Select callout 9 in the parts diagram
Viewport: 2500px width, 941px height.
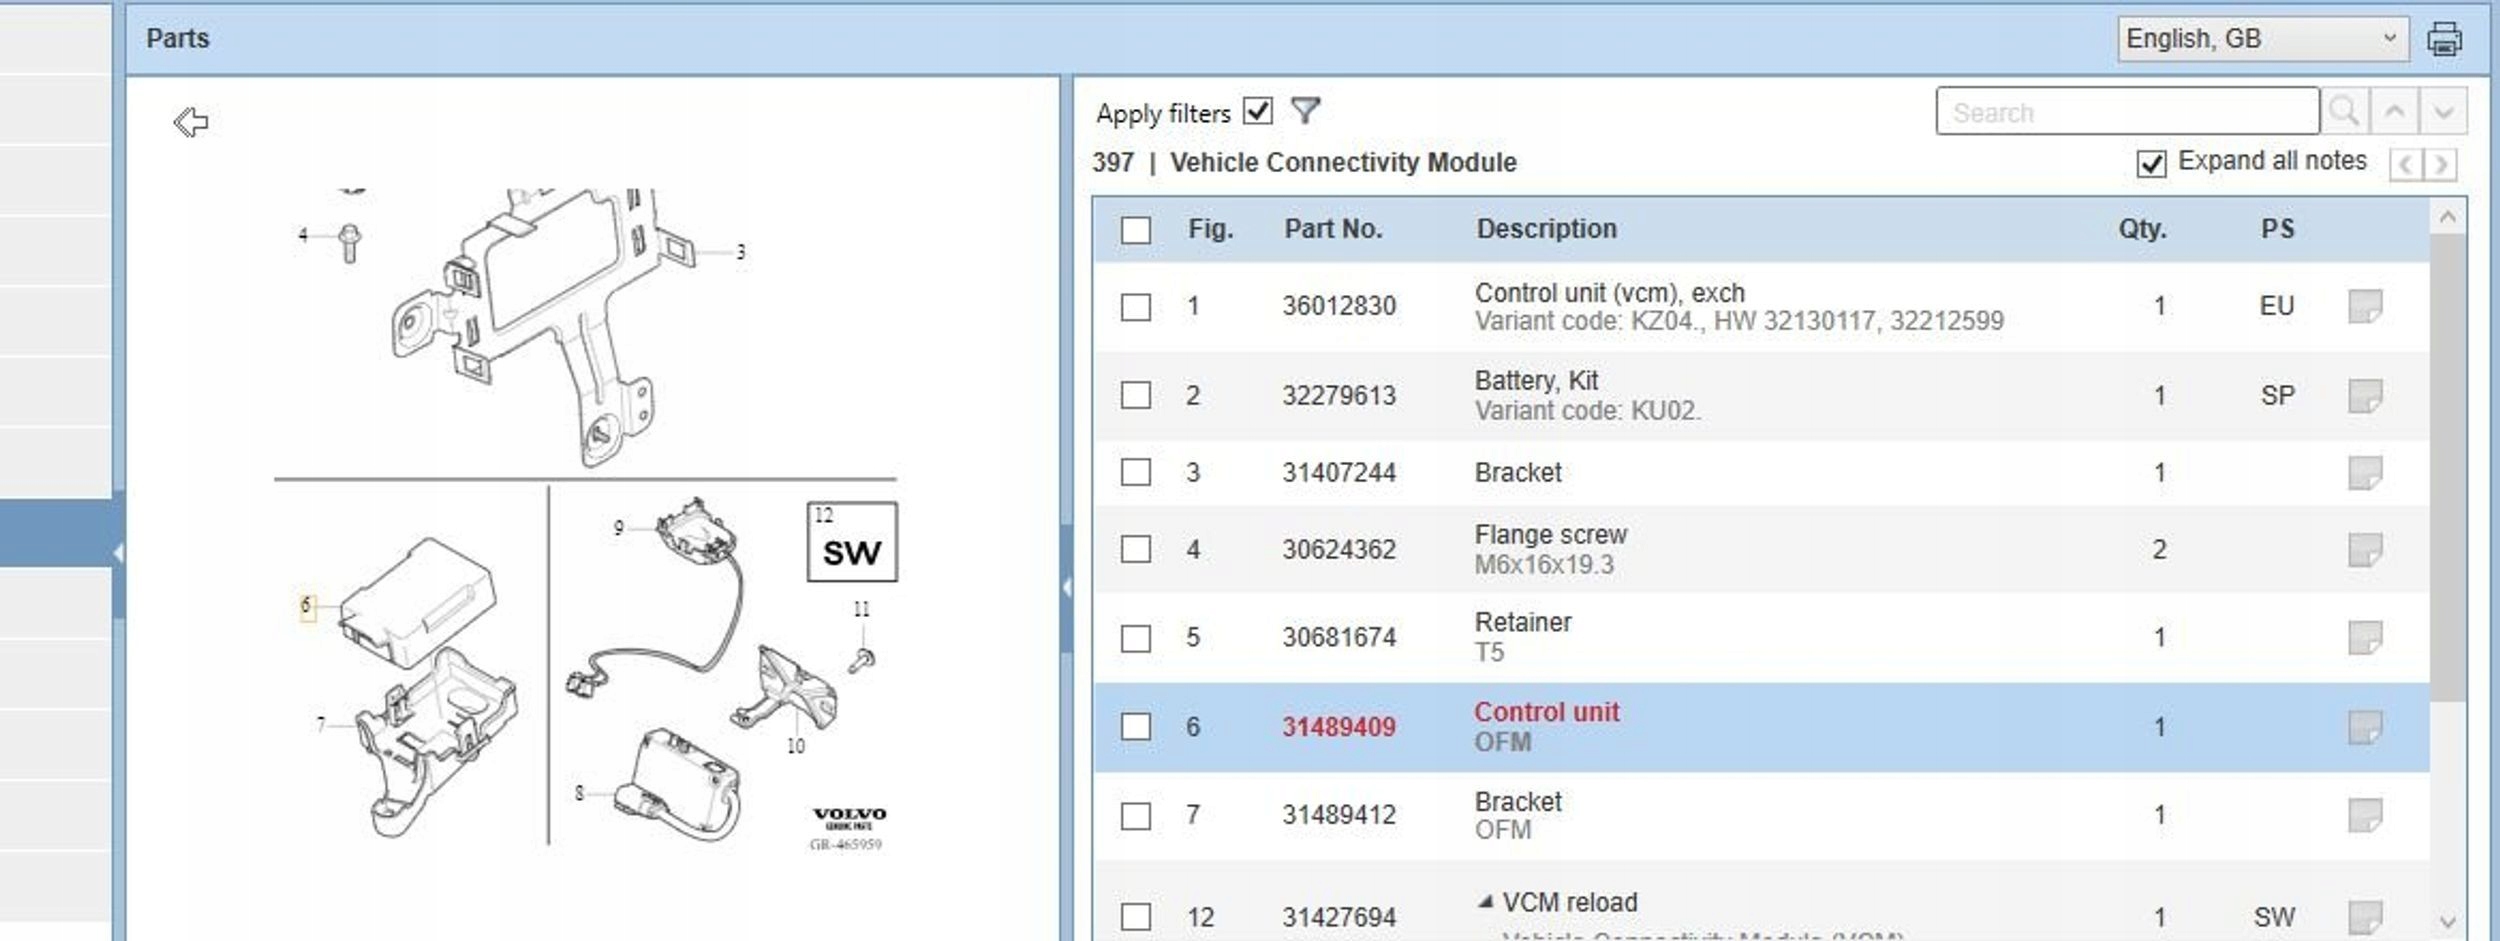tap(619, 528)
